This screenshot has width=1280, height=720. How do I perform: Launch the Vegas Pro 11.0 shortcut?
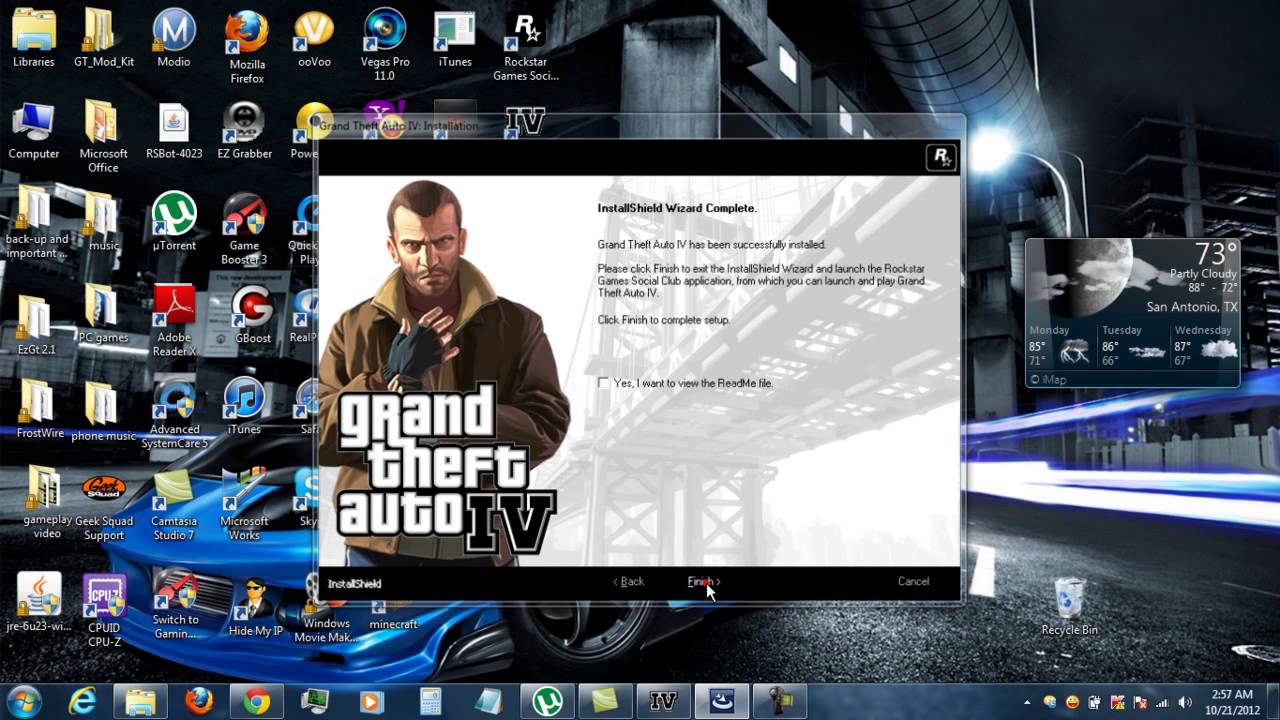point(384,46)
